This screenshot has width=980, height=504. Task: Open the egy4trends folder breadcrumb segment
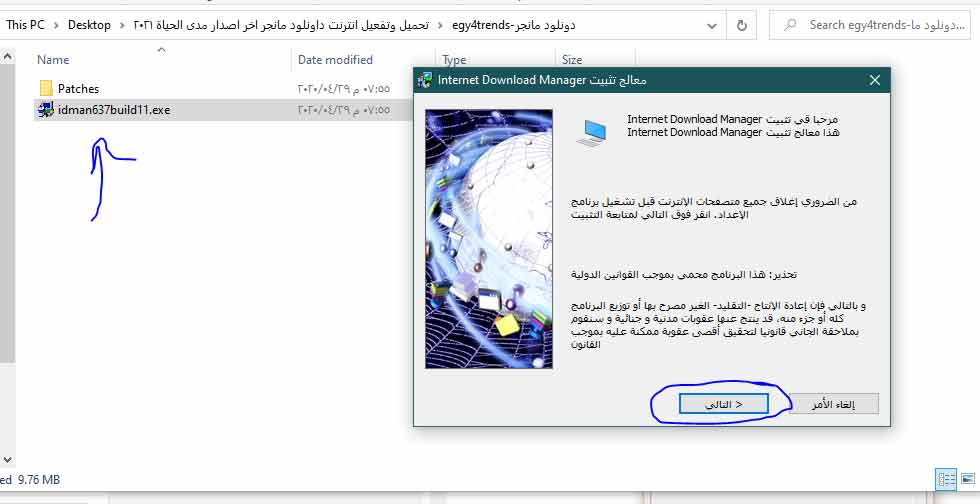click(x=512, y=25)
